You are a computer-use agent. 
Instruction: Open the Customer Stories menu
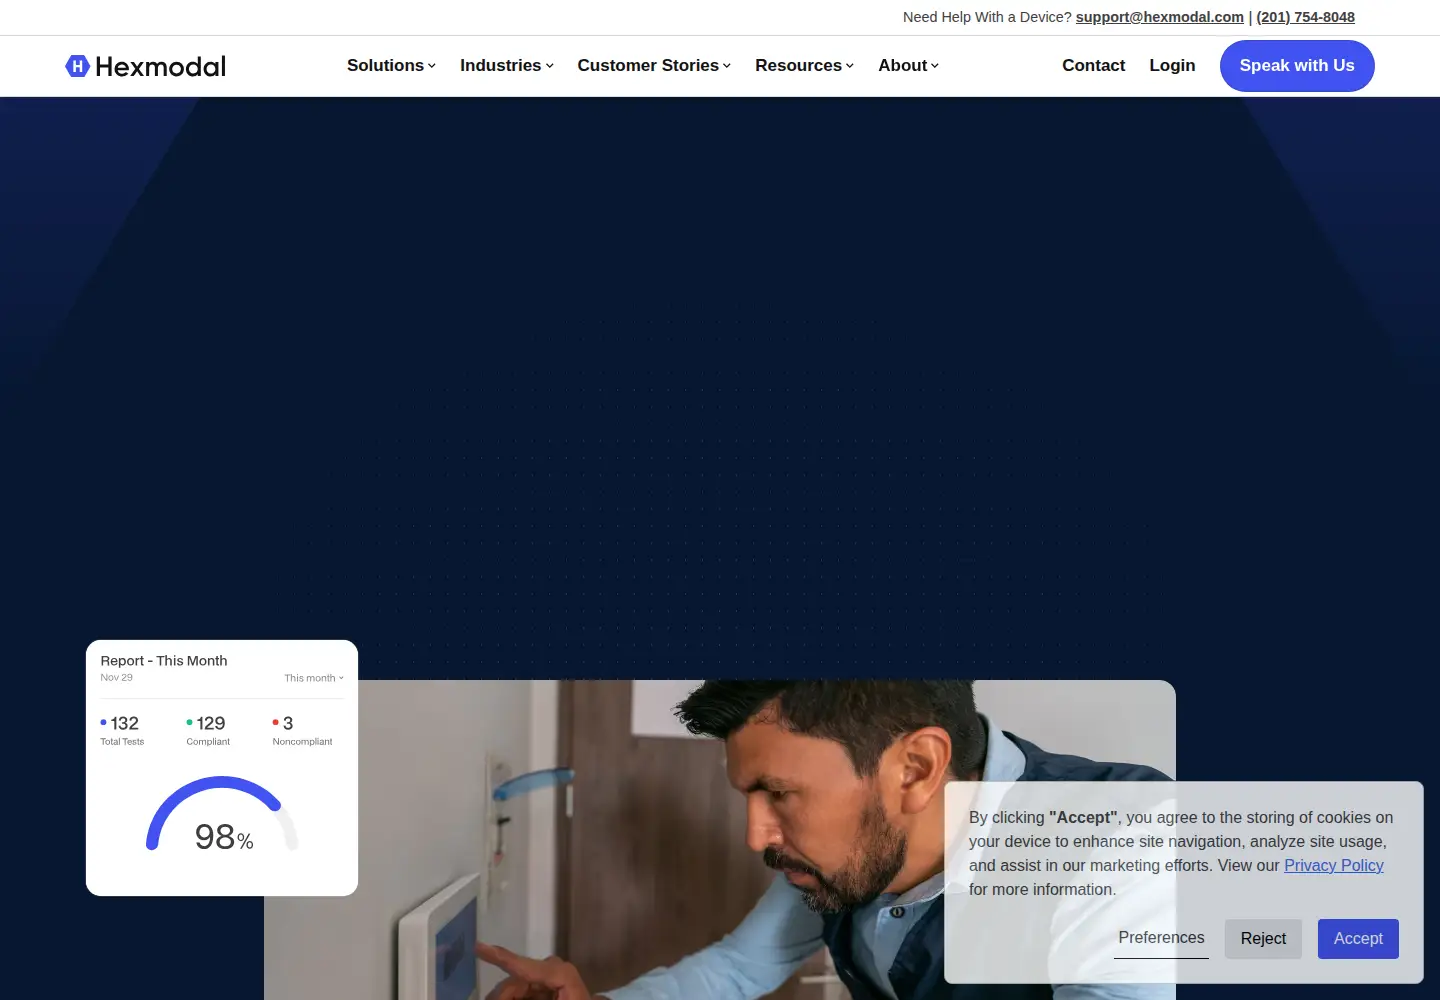point(654,65)
